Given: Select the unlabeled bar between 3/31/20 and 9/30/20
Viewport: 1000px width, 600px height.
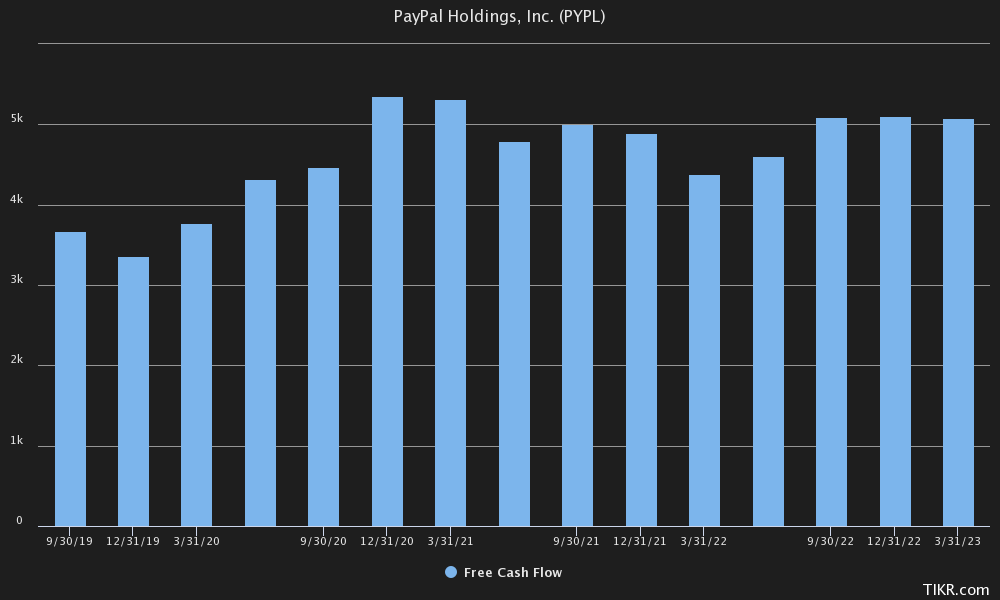Looking at the screenshot, I should 260,353.
